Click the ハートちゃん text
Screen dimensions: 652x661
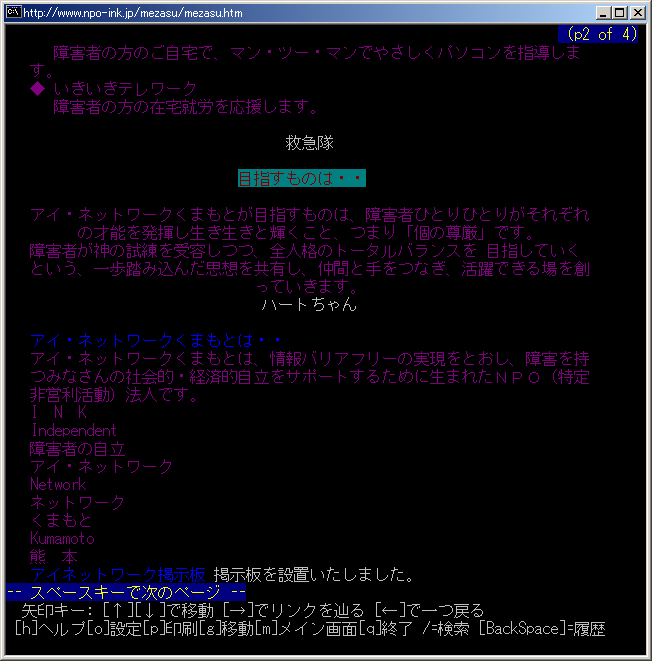pyautogui.click(x=309, y=304)
